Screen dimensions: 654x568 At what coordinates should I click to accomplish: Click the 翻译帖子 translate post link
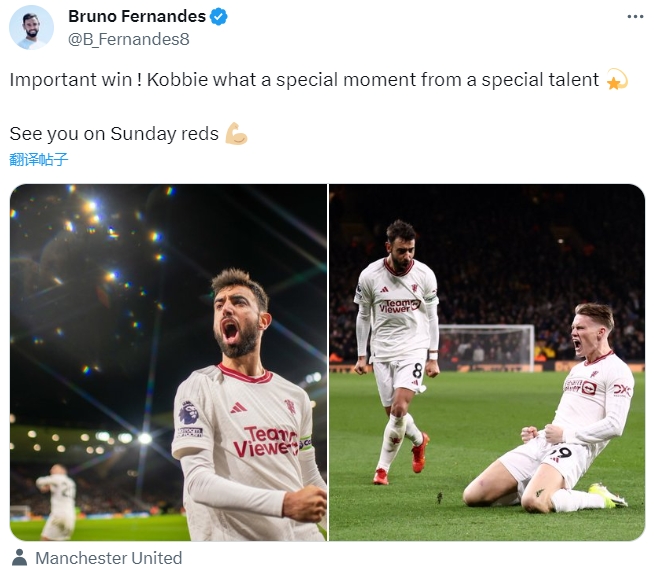click(38, 159)
